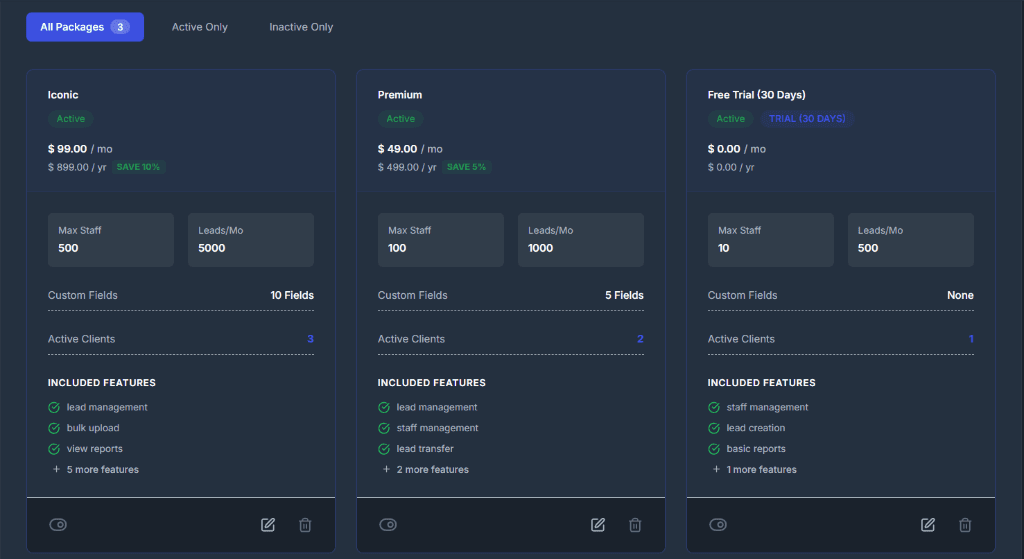1024x559 pixels.
Task: Click Iconic's Max Staff 500 box
Action: point(111,240)
